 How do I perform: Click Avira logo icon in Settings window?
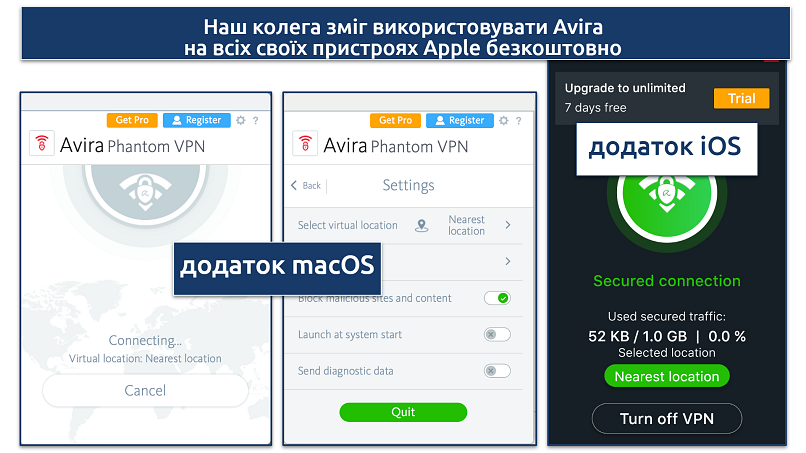[x=305, y=143]
